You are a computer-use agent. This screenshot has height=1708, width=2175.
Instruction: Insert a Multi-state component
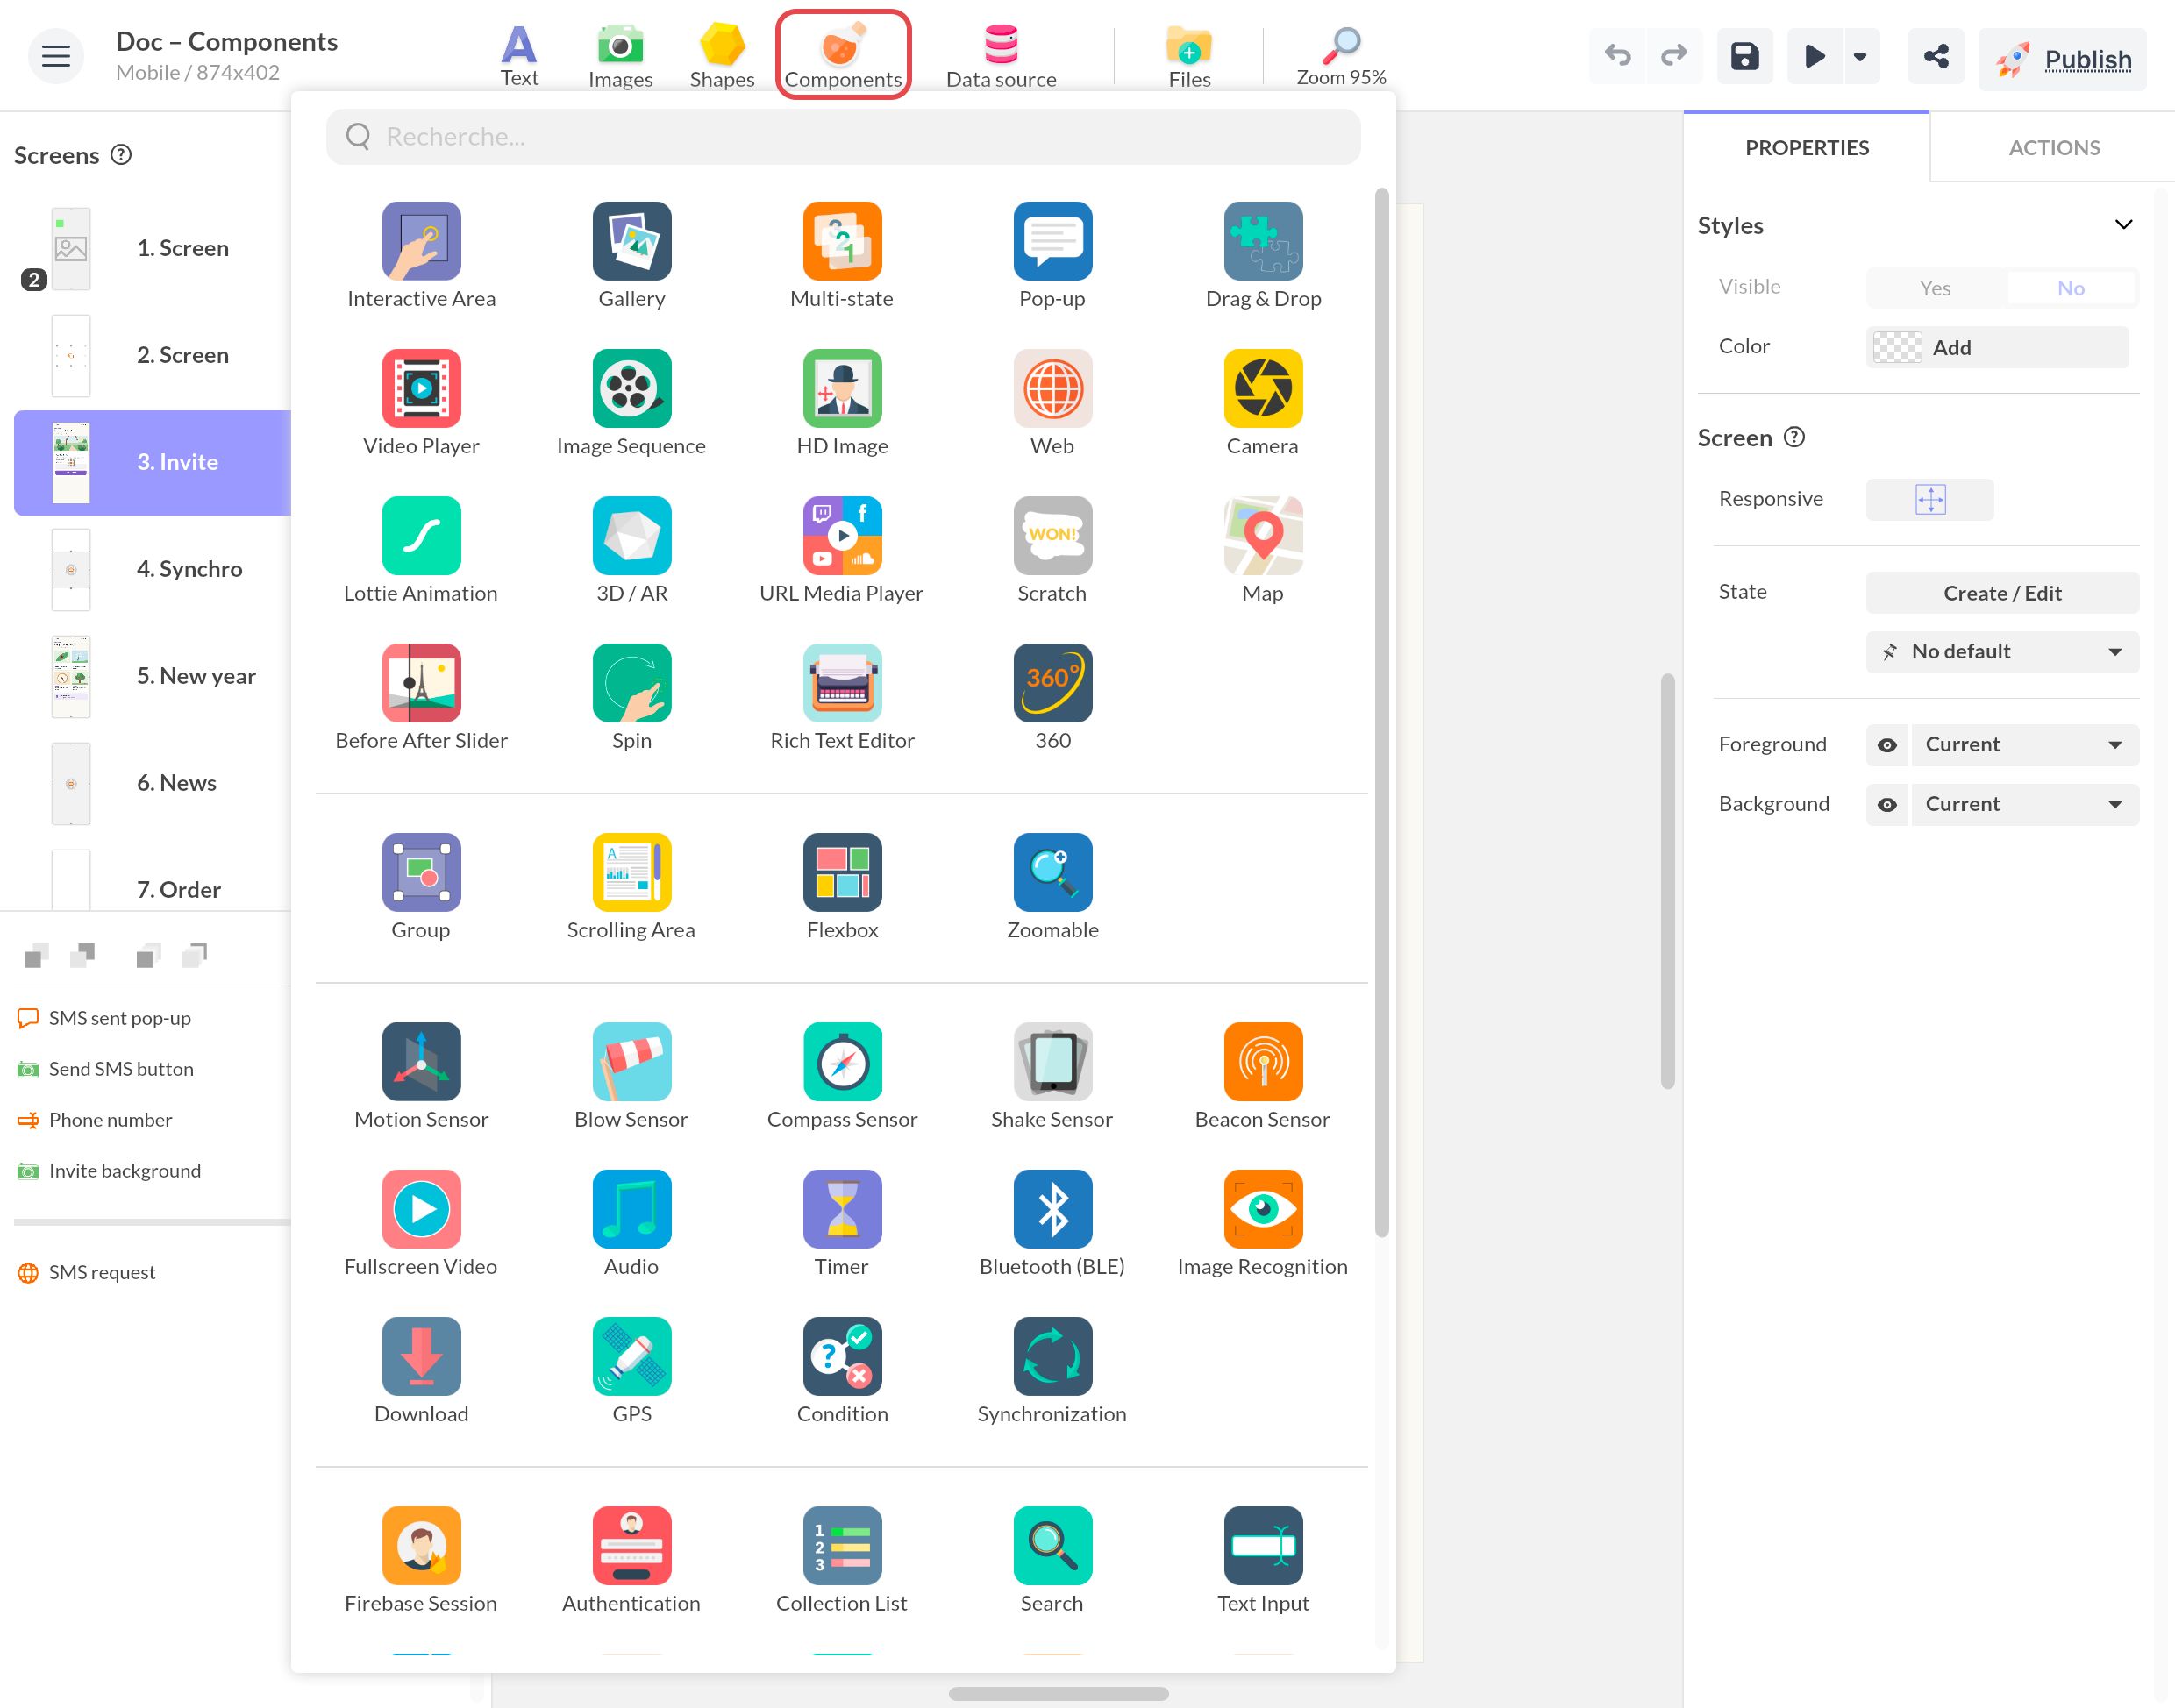842,256
